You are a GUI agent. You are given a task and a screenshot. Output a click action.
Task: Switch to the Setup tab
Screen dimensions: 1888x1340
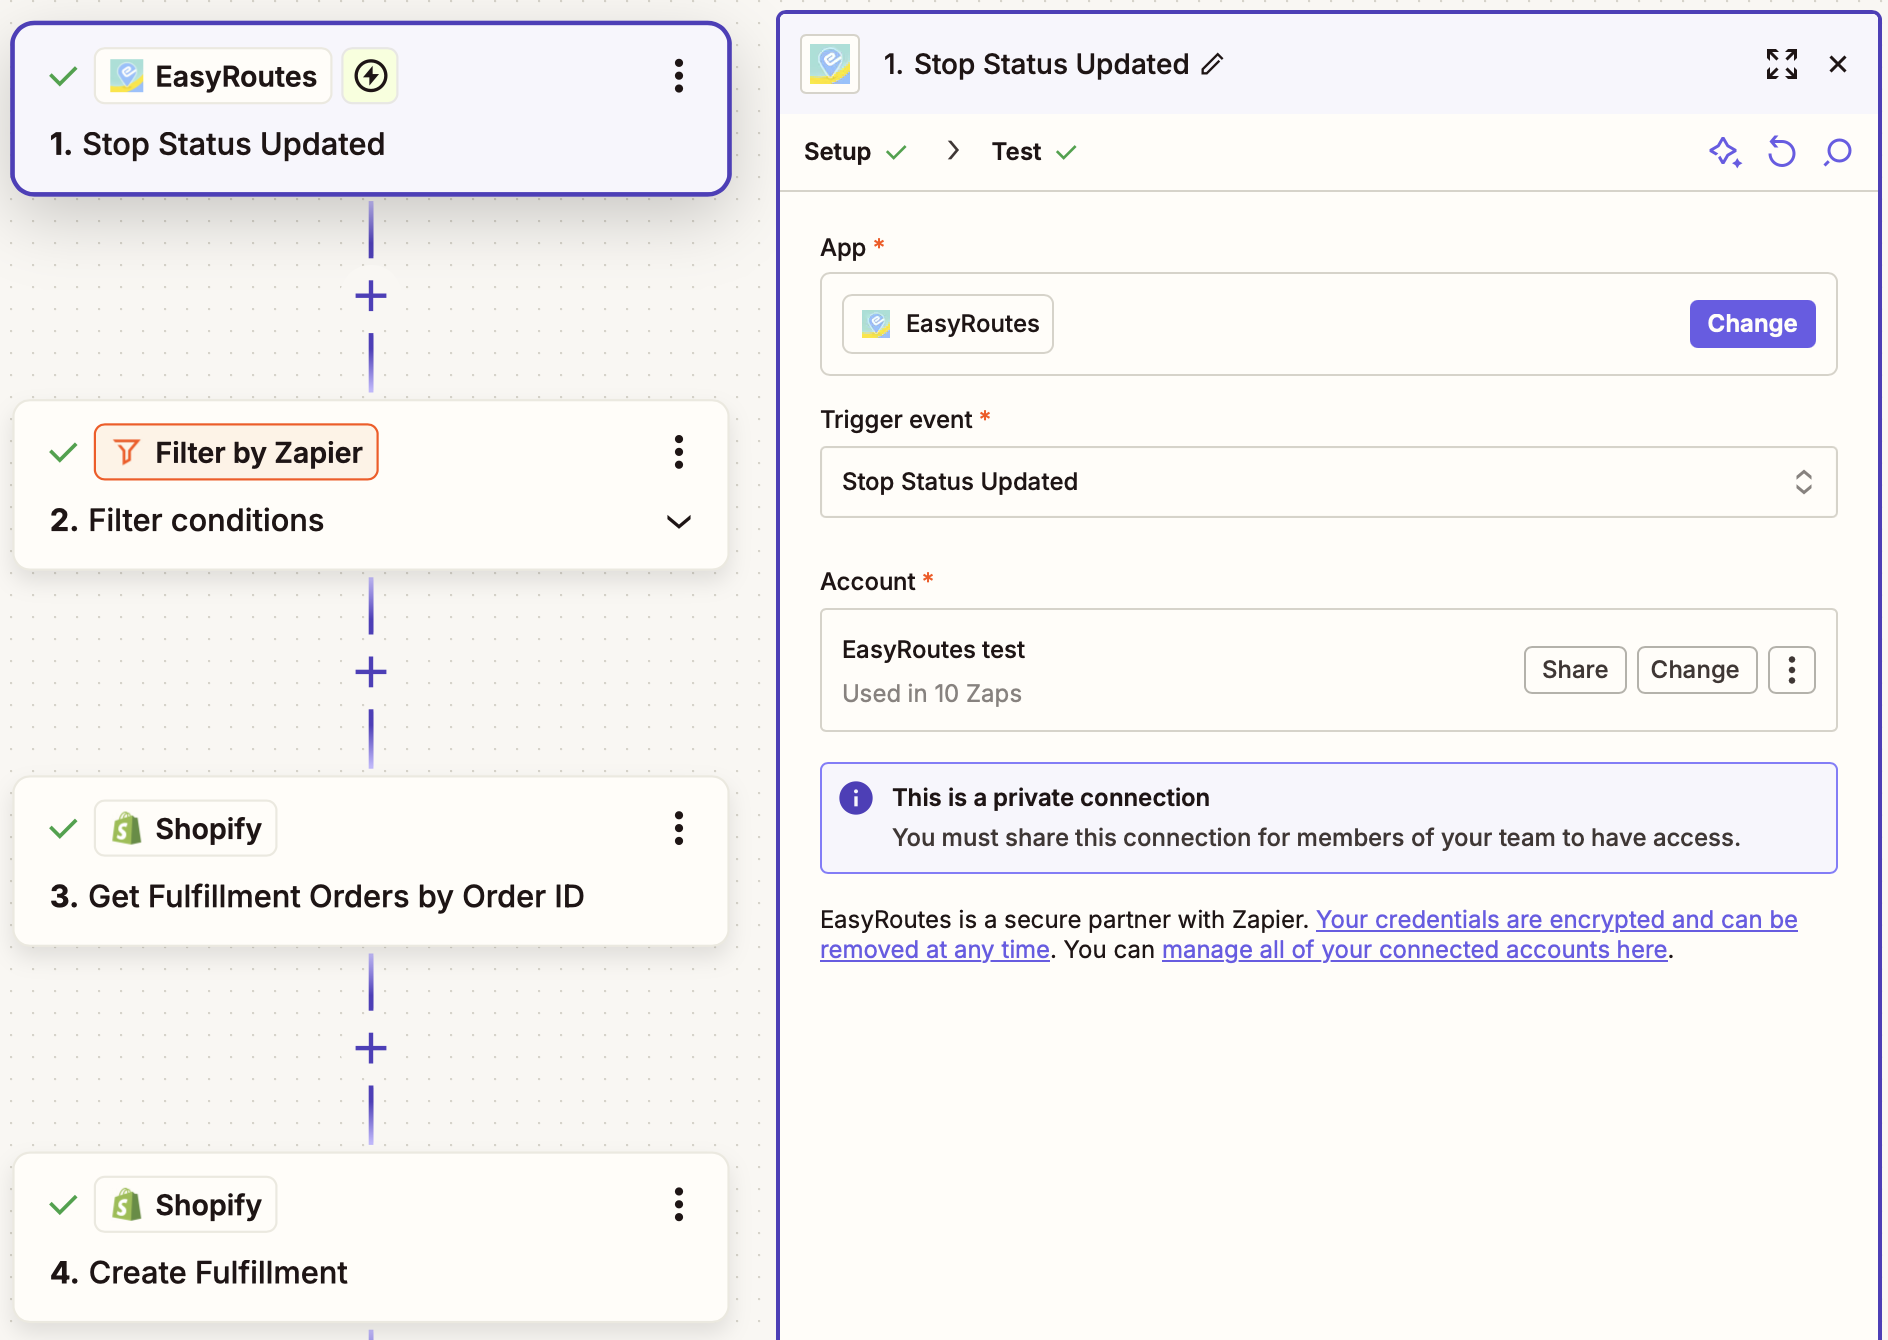coord(855,152)
